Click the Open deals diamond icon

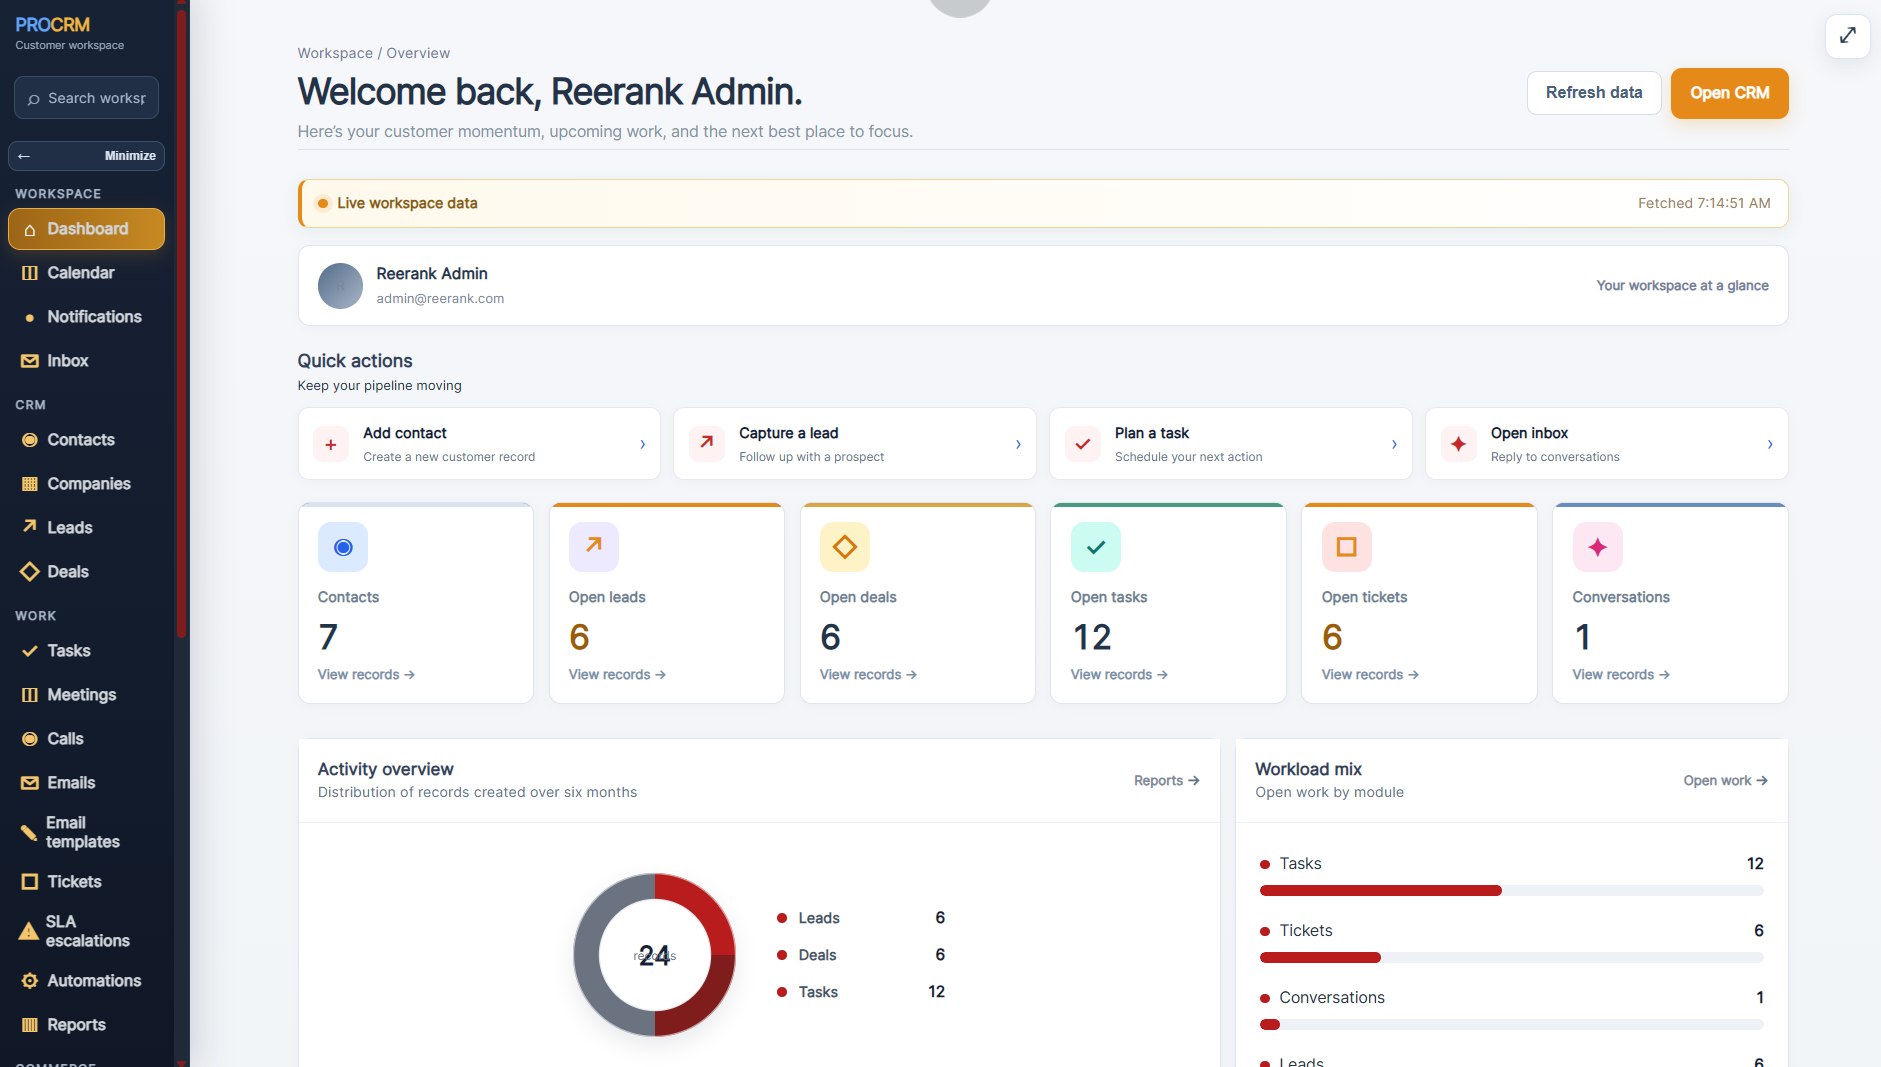845,547
